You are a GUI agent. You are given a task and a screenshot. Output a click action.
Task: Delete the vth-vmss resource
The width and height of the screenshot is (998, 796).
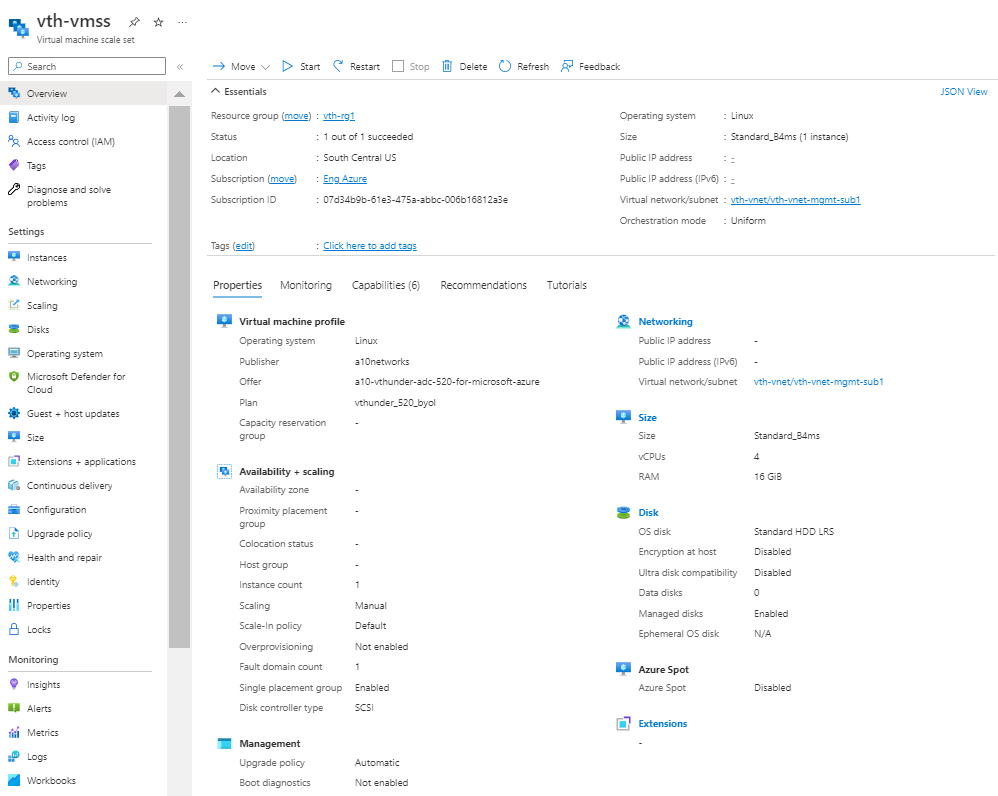(x=464, y=66)
